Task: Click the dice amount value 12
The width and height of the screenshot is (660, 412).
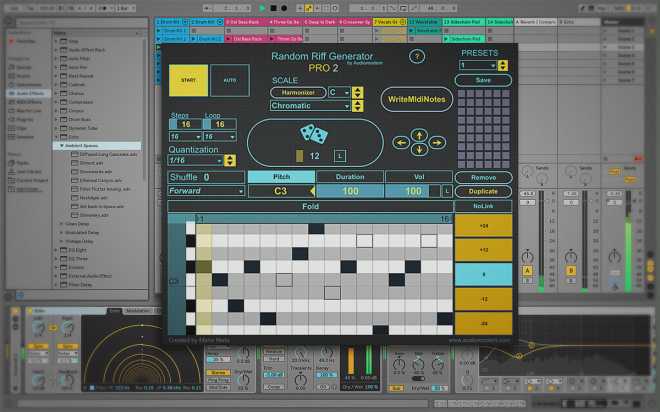Action: click(314, 156)
